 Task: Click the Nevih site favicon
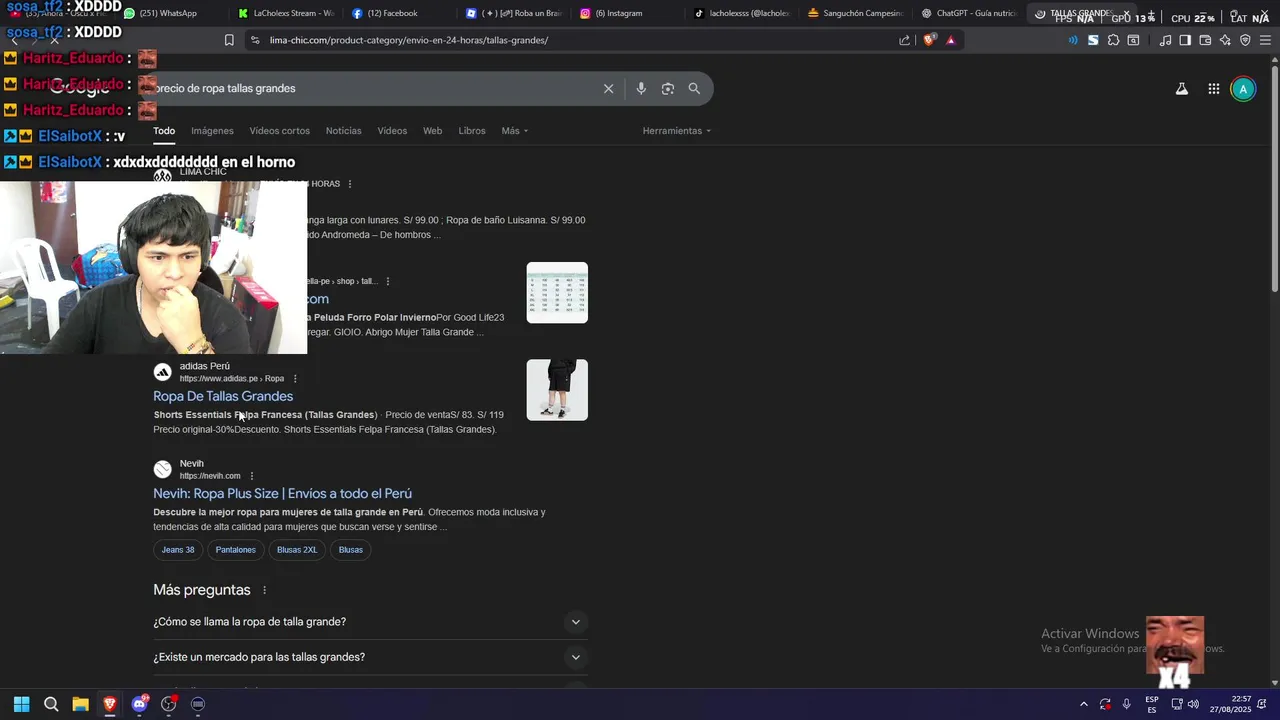click(162, 469)
